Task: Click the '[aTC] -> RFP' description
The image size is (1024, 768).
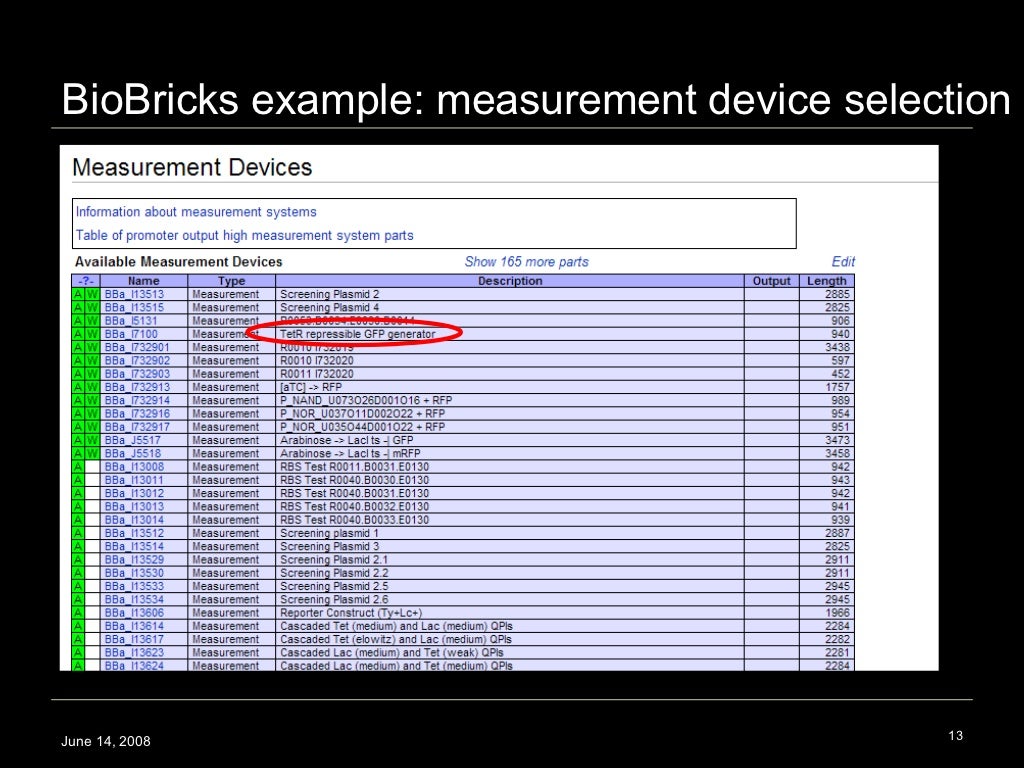Action: click(311, 387)
